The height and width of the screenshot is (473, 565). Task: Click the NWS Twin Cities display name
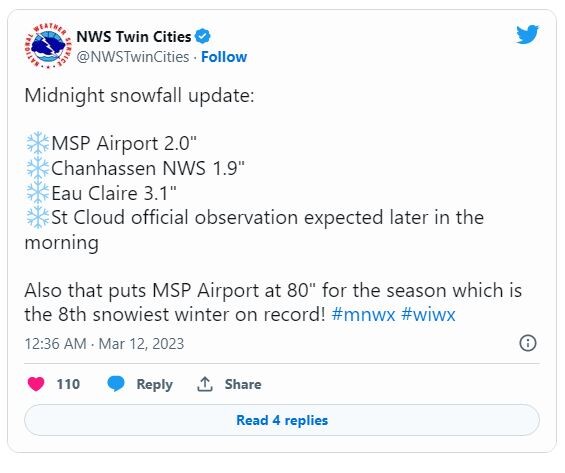point(134,36)
